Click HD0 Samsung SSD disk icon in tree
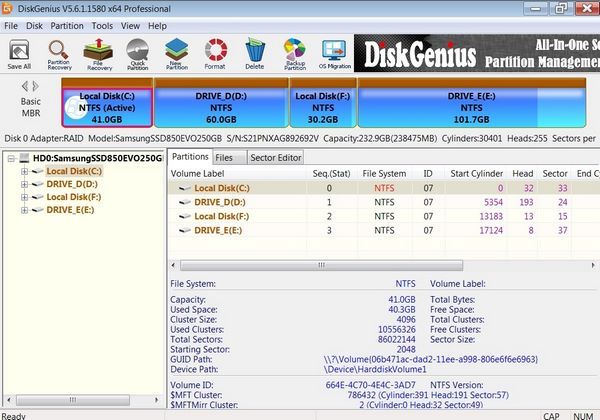 click(24, 158)
